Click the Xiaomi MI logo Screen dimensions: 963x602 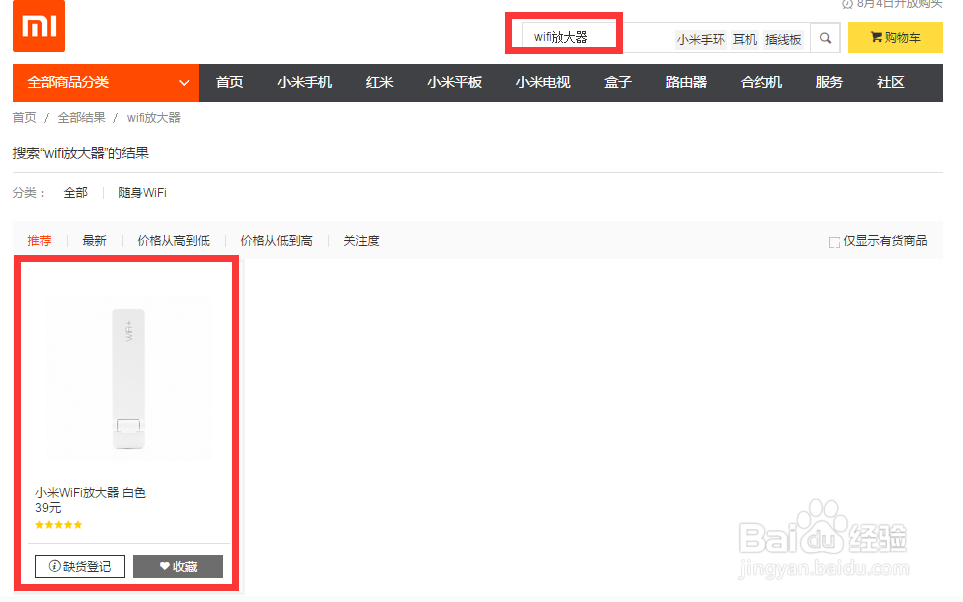coord(39,26)
